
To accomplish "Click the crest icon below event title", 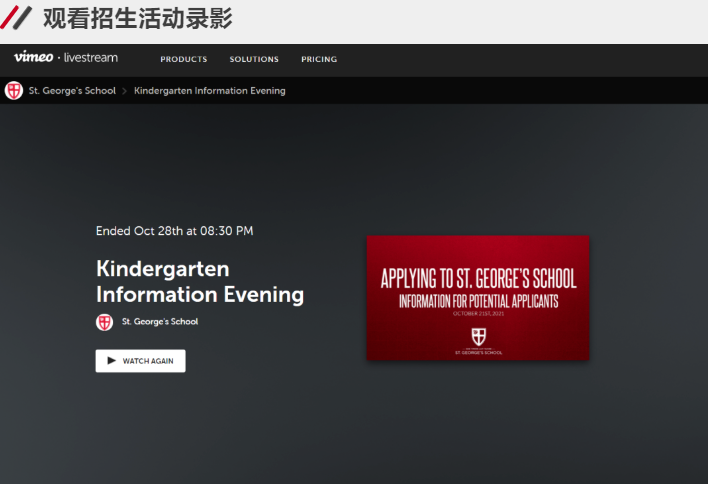I will pyautogui.click(x=104, y=322).
